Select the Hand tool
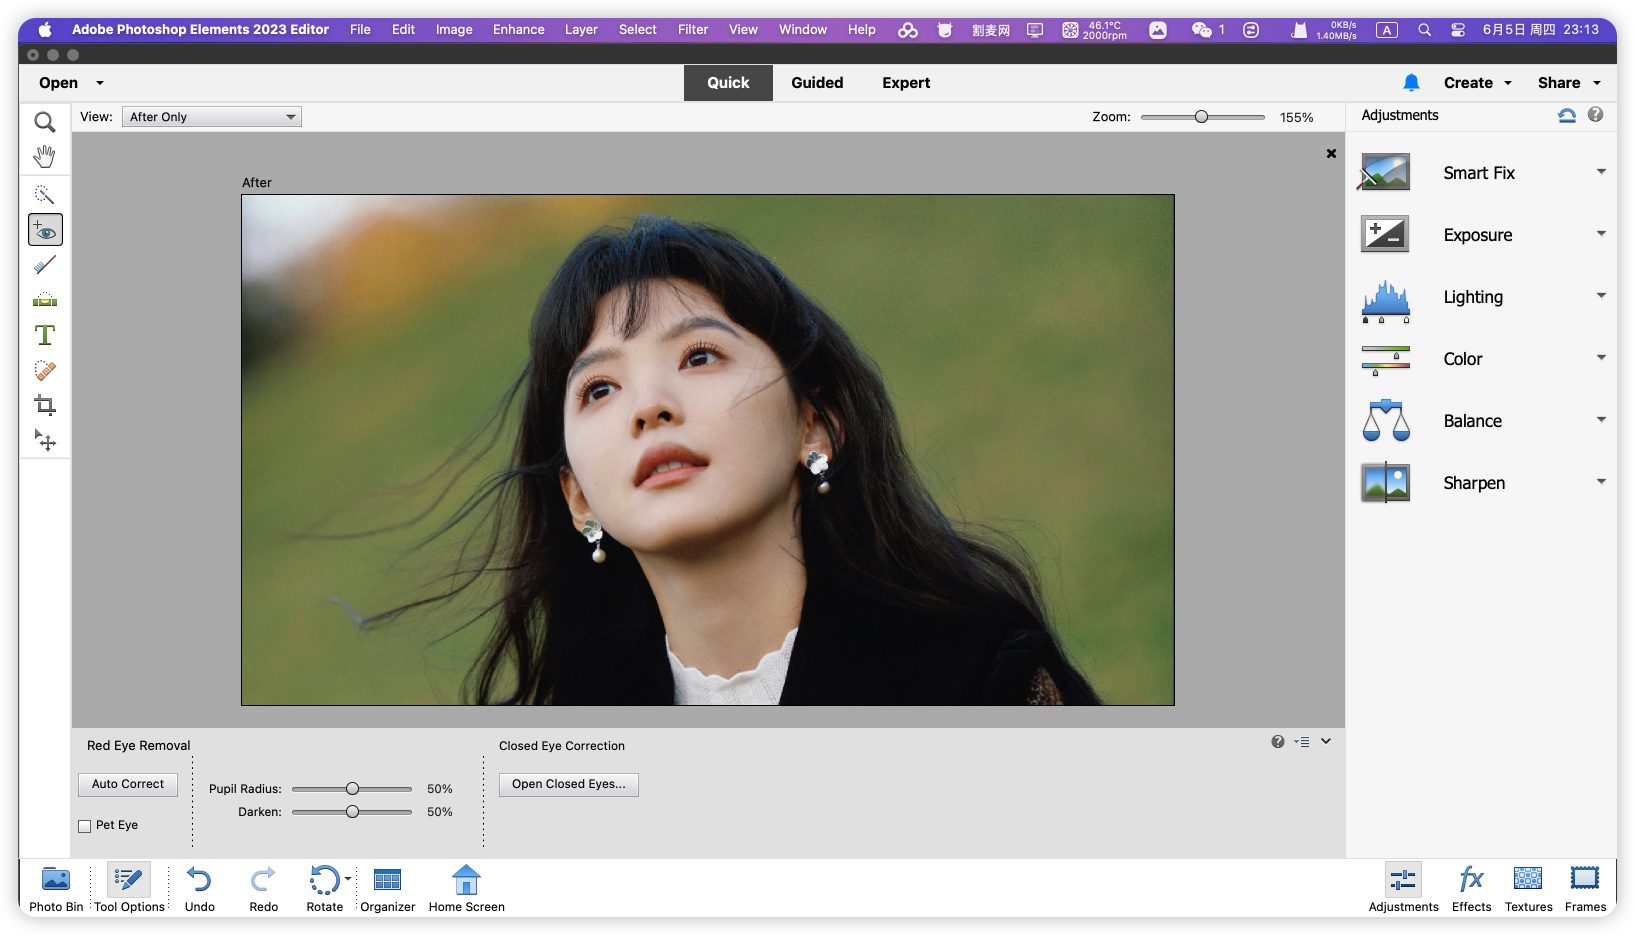This screenshot has width=1635, height=935. (x=44, y=157)
